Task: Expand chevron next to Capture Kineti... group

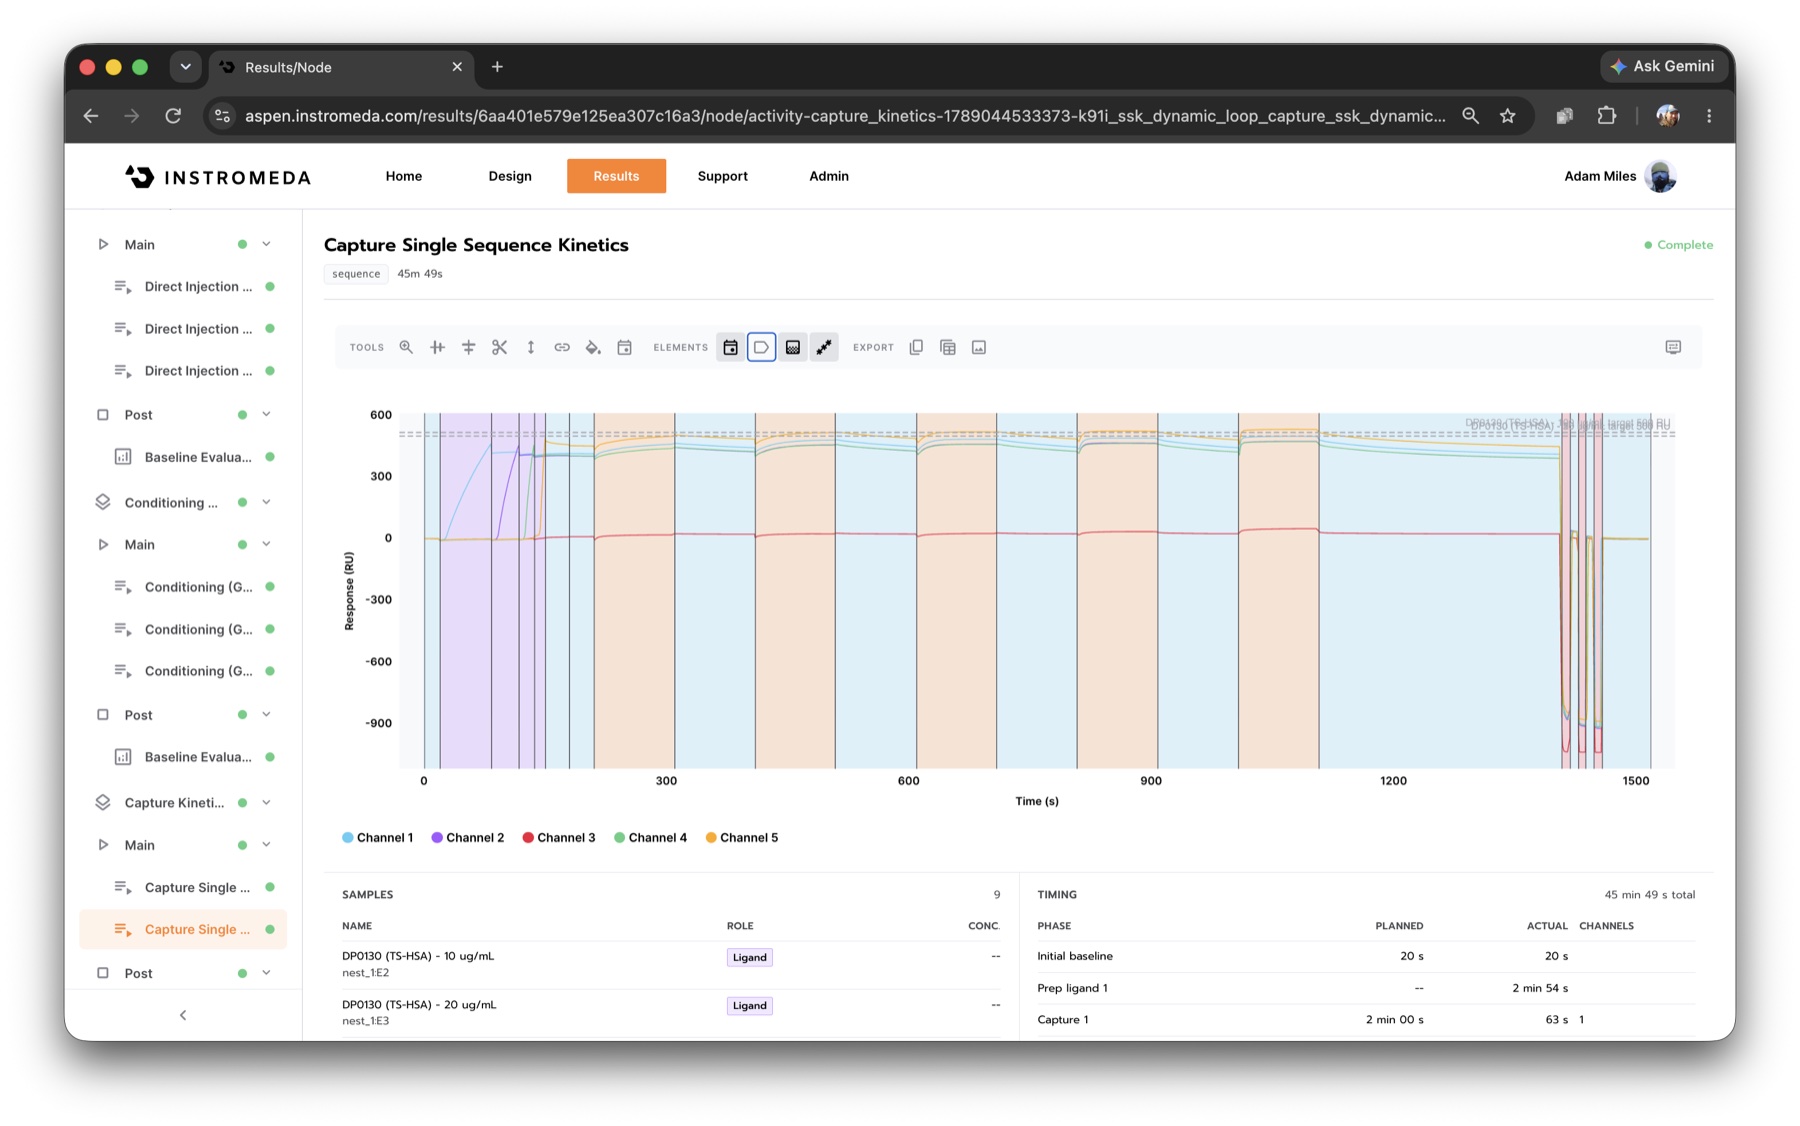Action: [x=267, y=802]
